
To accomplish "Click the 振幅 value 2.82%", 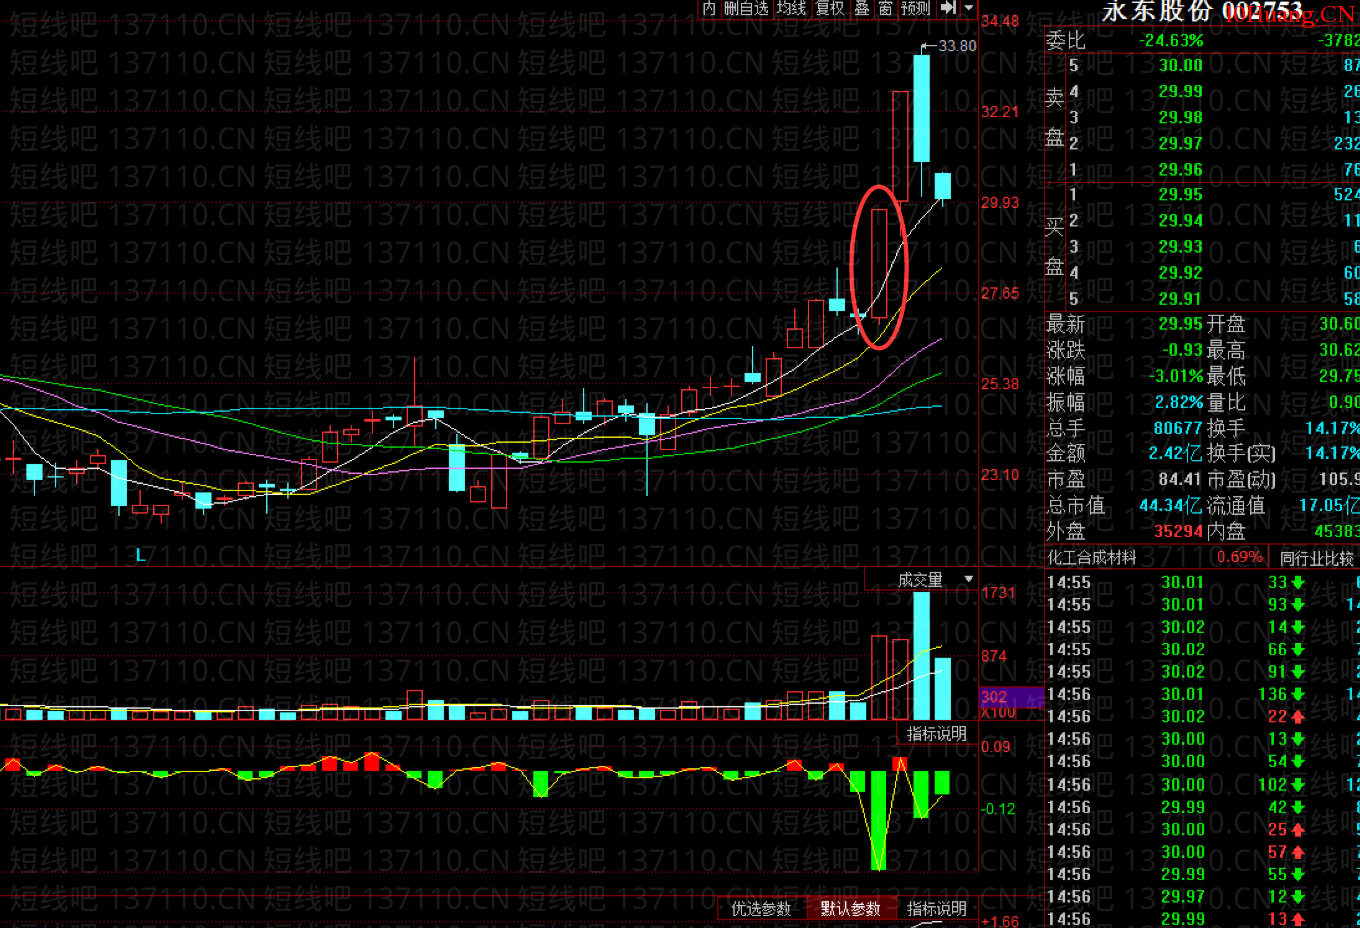I will pyautogui.click(x=1180, y=402).
